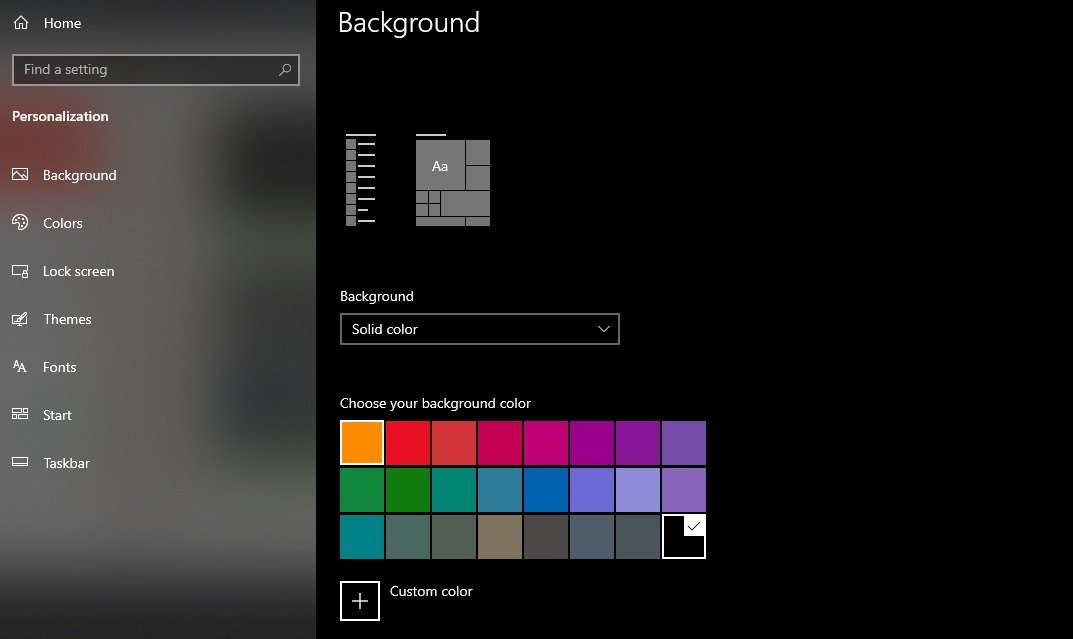Expand dropdown using the chevron arrow
1073x639 pixels.
(x=603, y=329)
